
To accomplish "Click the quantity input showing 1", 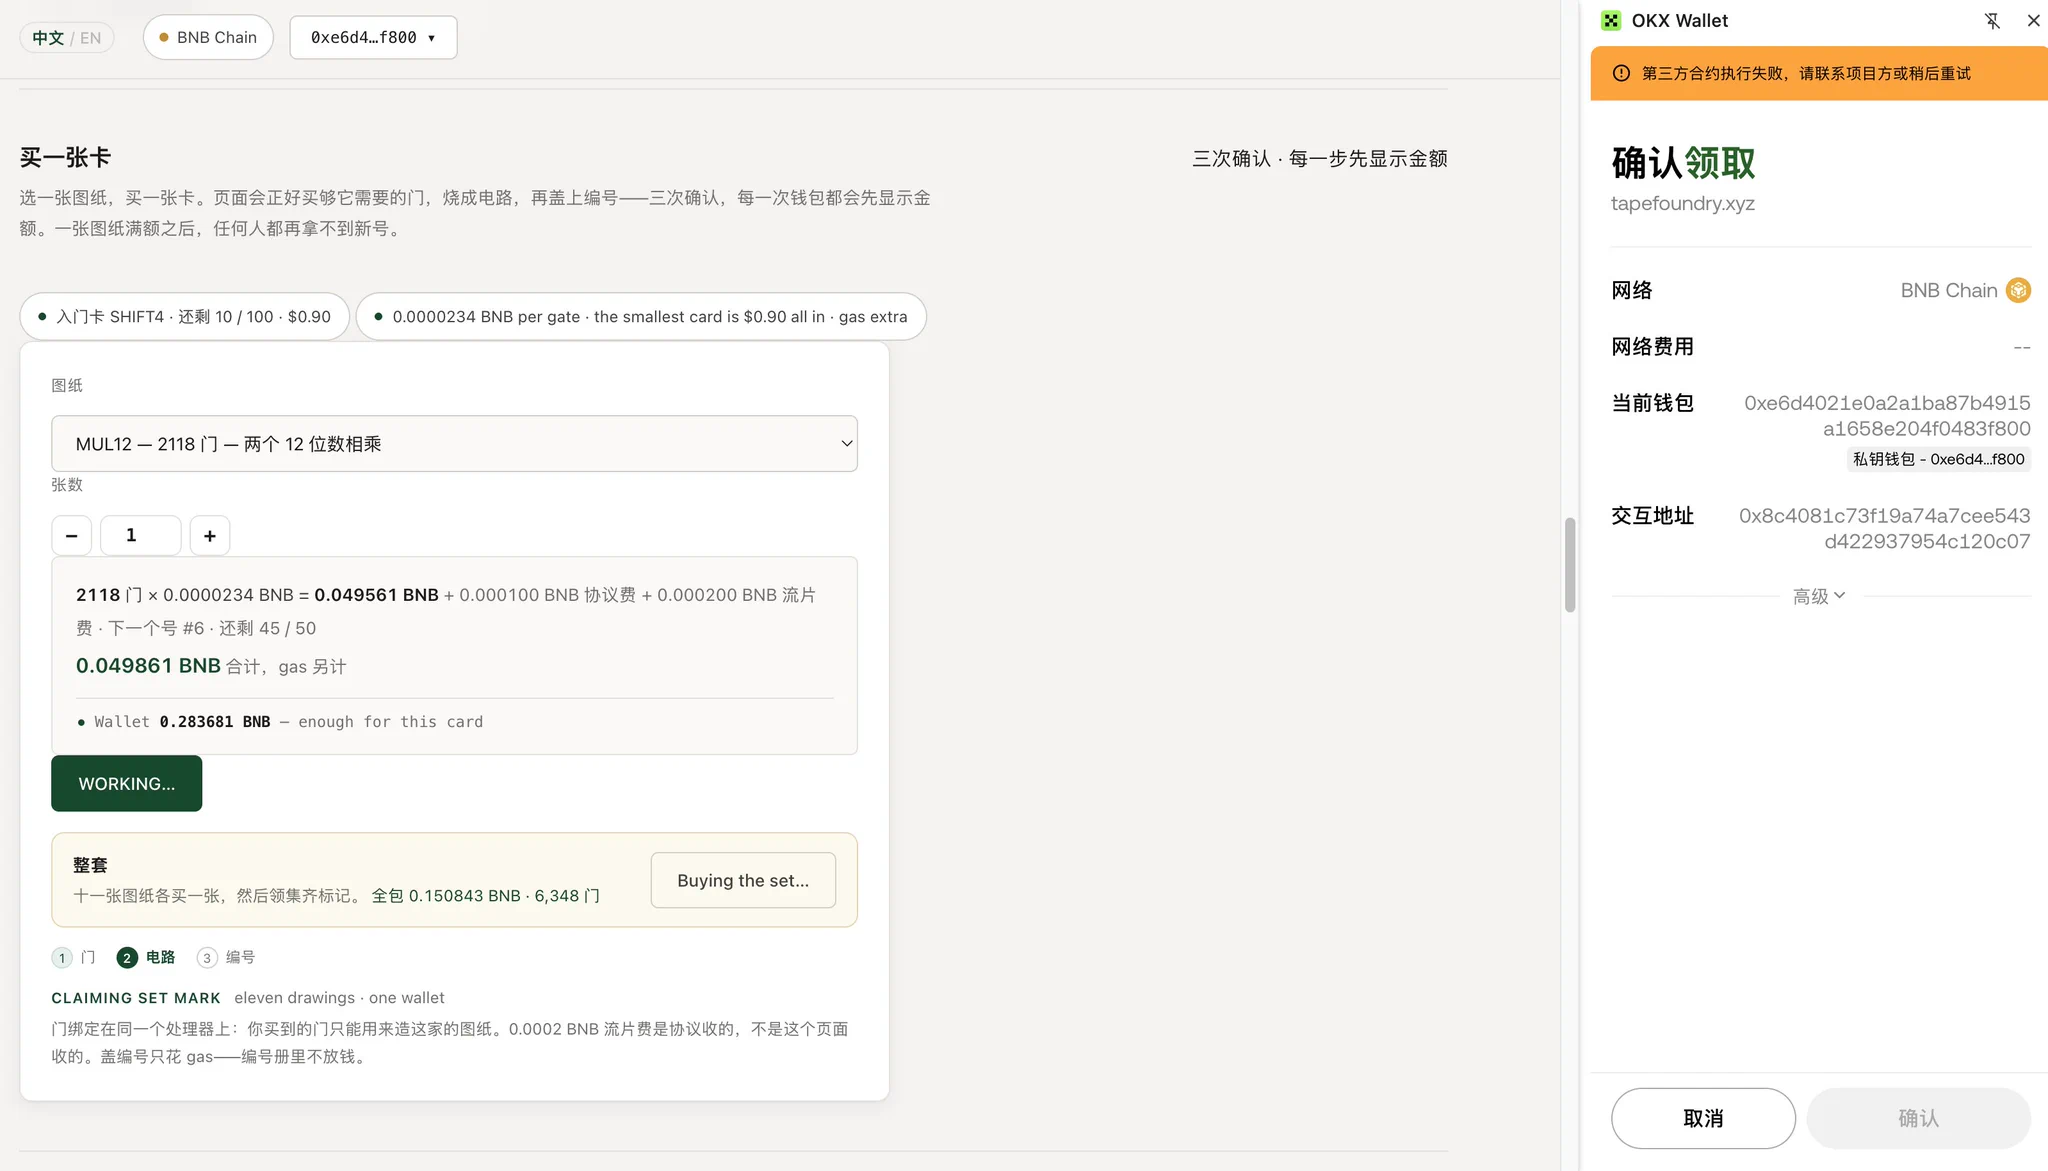I will 140,535.
